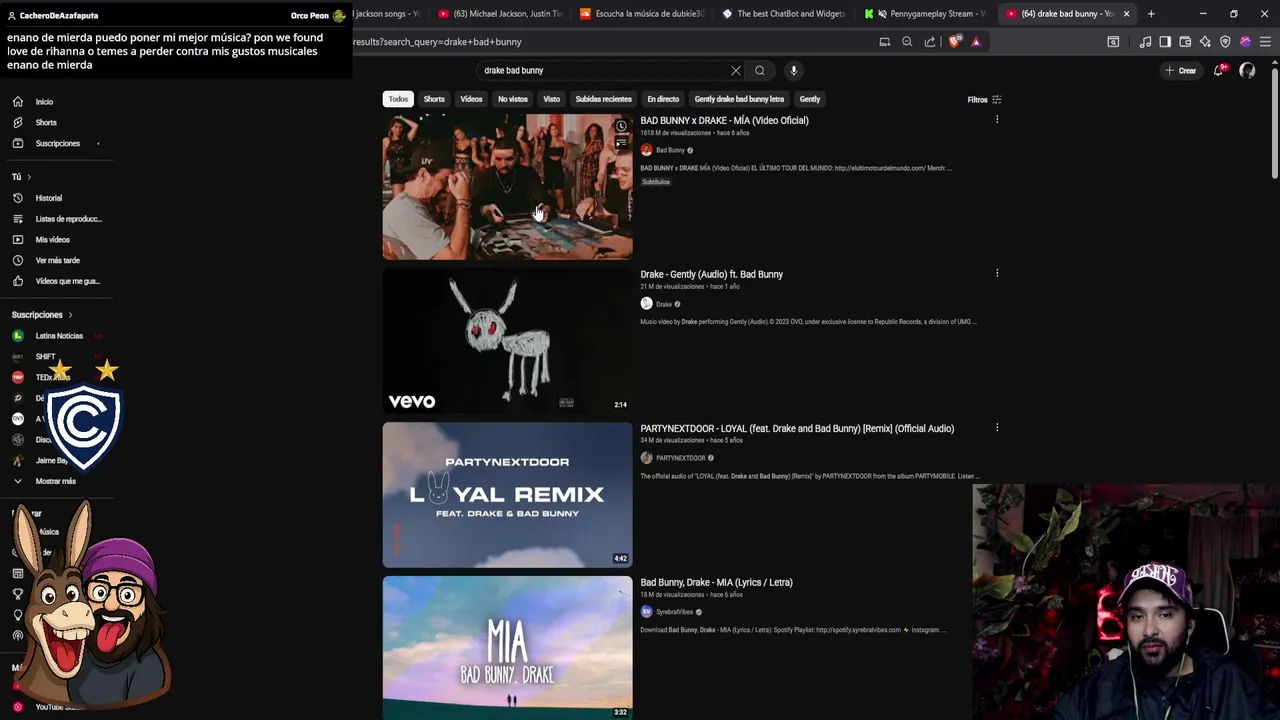Open Drake Gently Audio video title

711,274
